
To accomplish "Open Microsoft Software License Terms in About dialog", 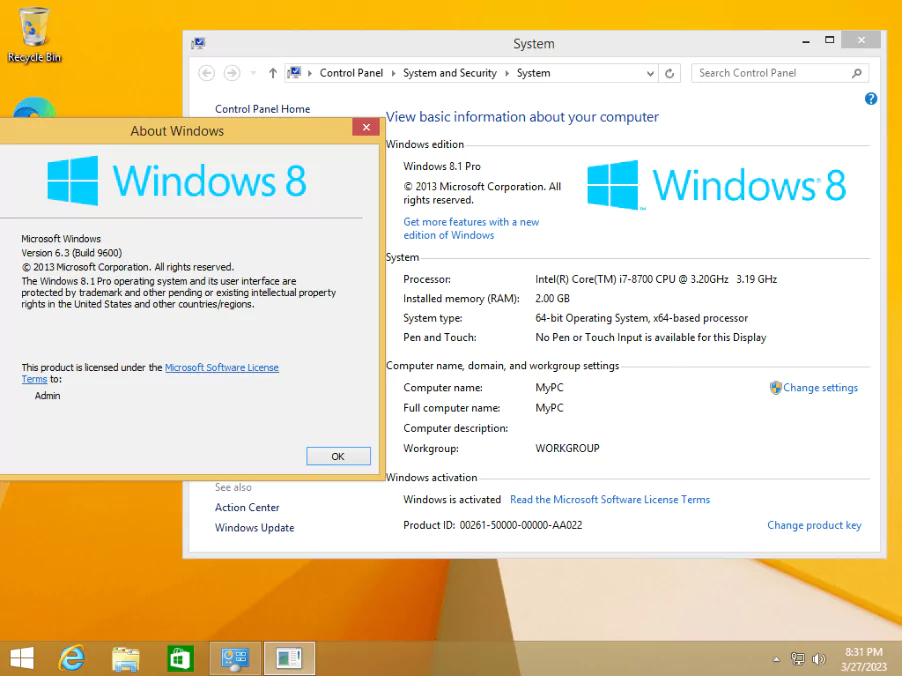I will pos(221,367).
